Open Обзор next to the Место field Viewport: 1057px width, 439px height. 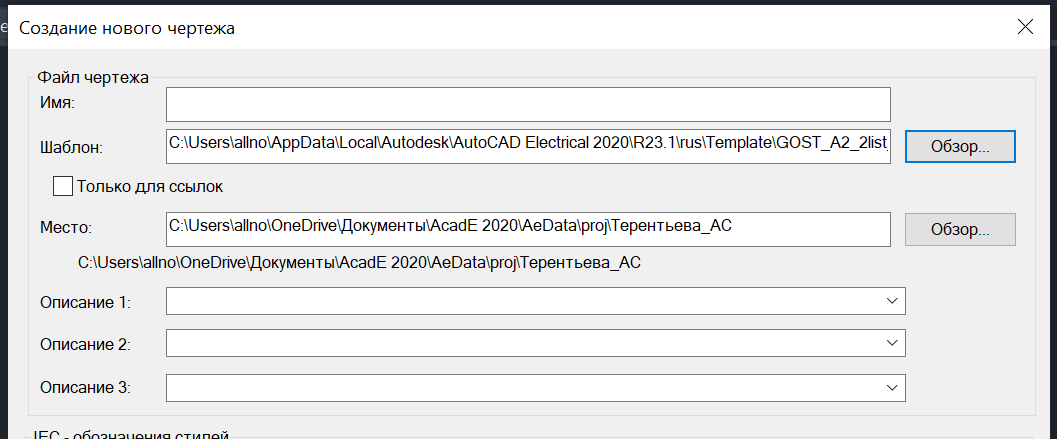tap(960, 230)
